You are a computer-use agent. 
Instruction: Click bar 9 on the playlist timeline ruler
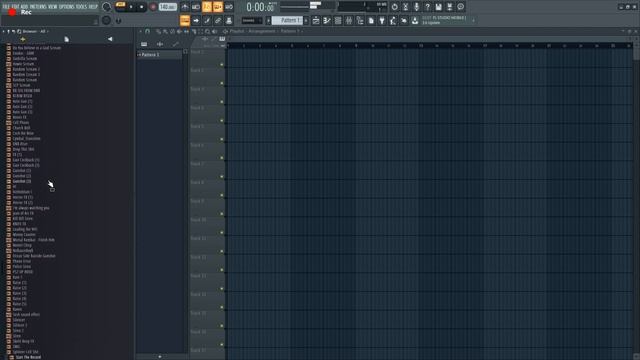pyautogui.click(x=356, y=46)
